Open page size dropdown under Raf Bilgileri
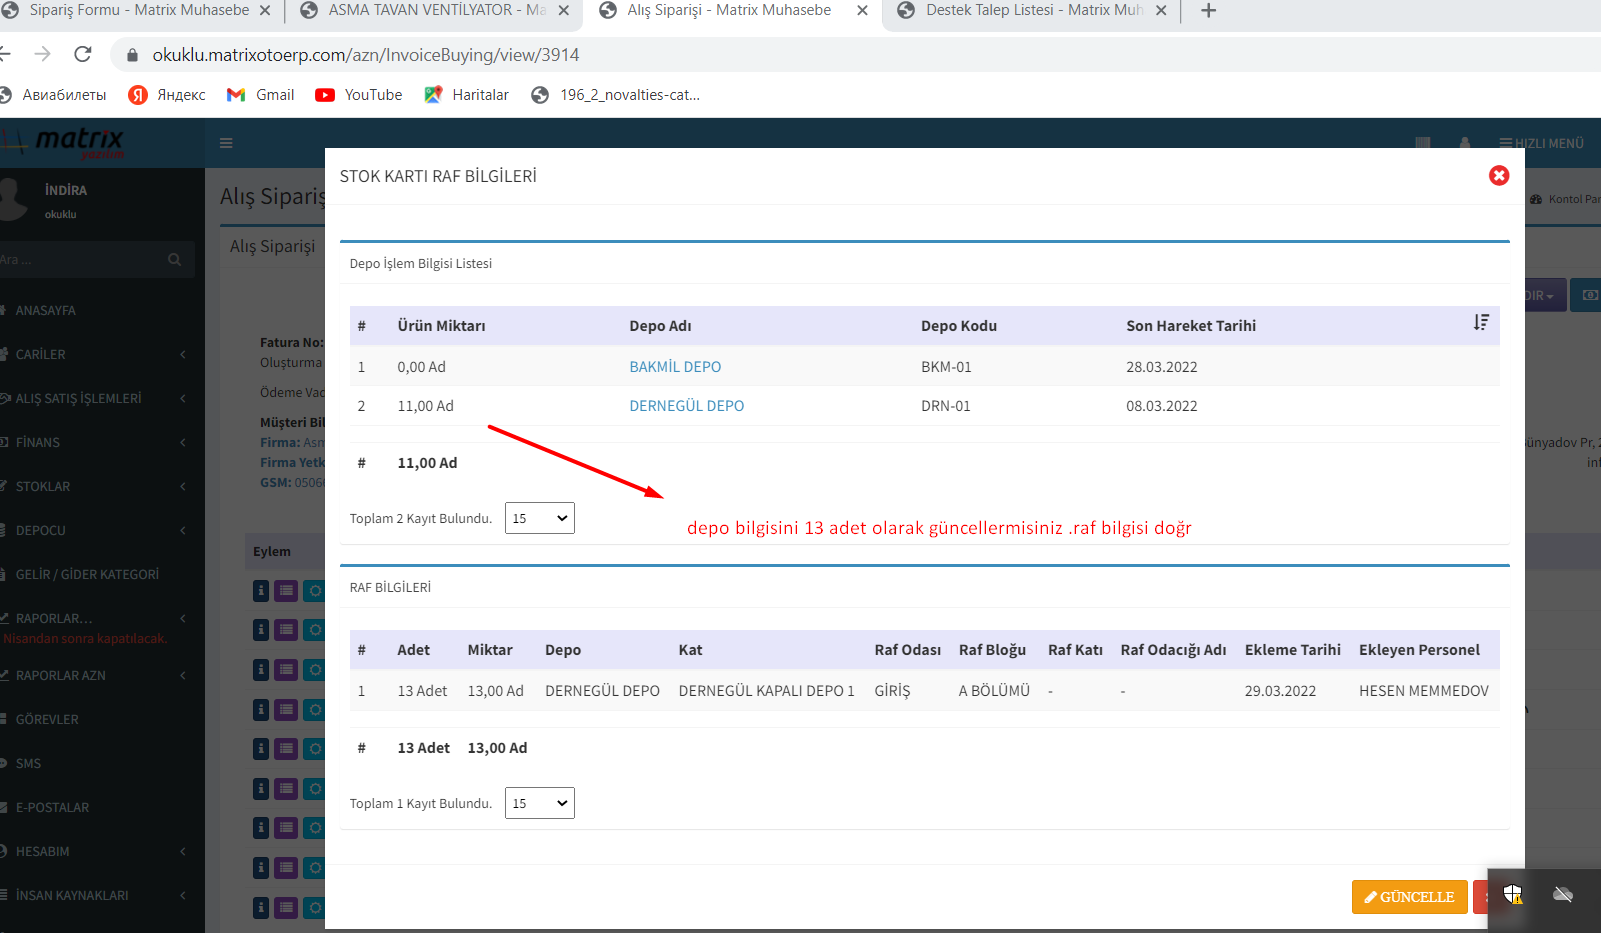1601x933 pixels. (x=539, y=804)
